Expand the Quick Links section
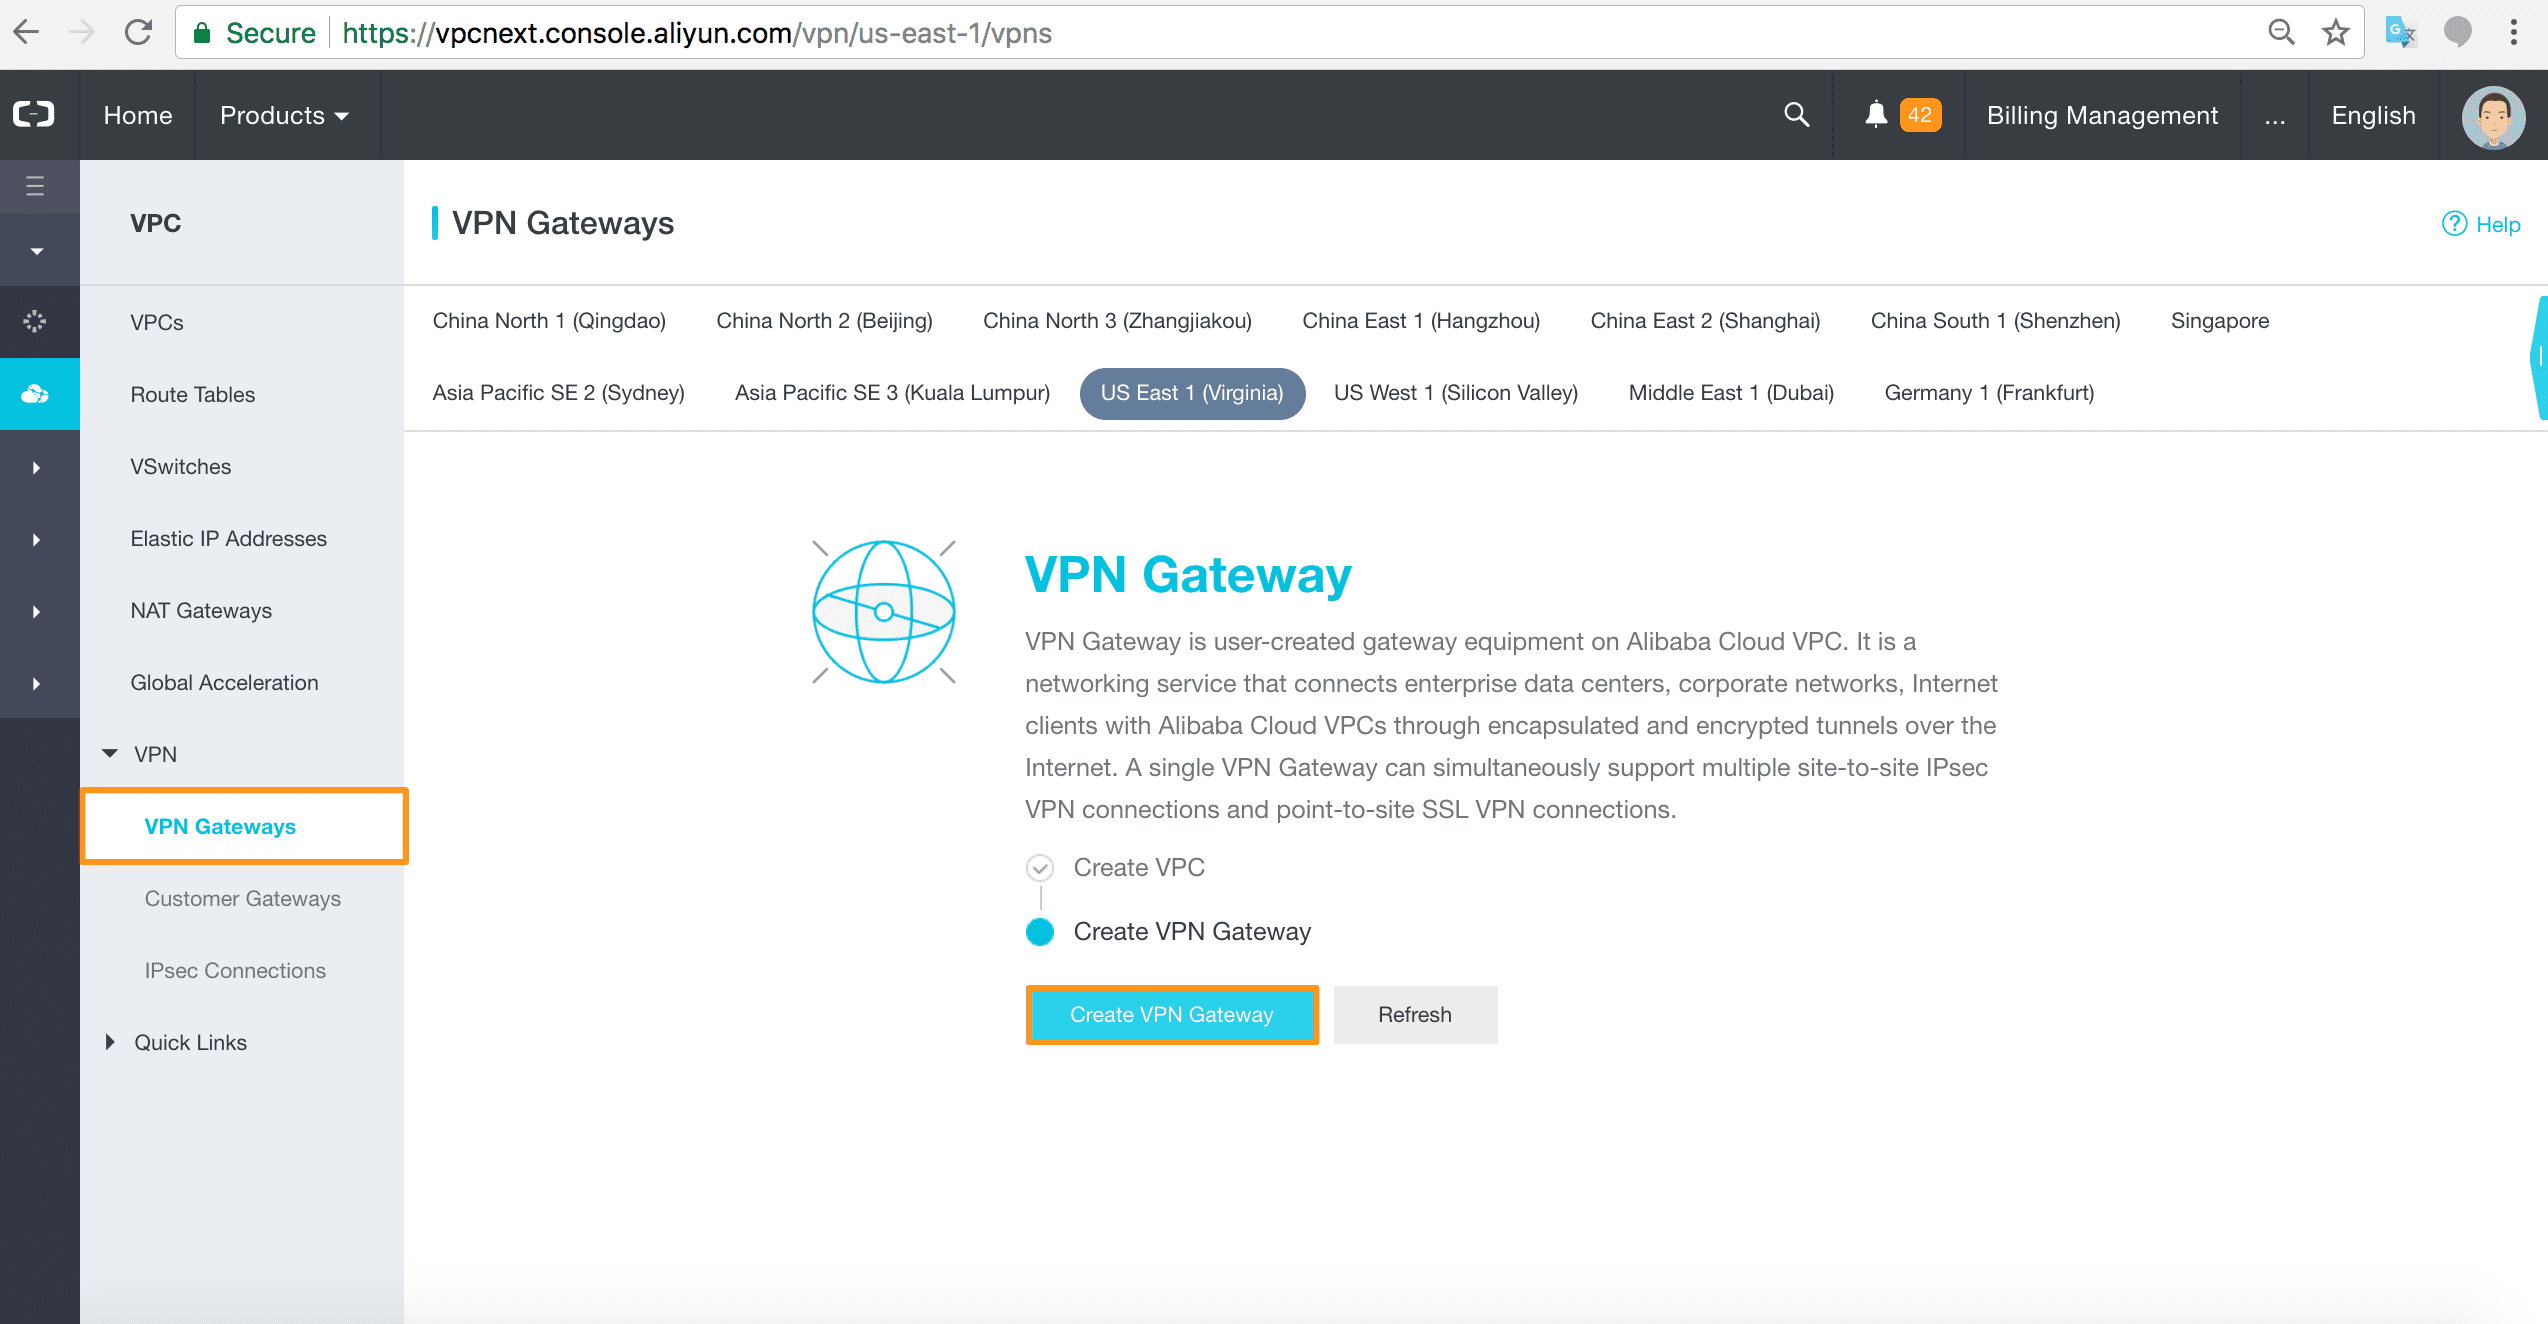The image size is (2548, 1324). click(110, 1042)
